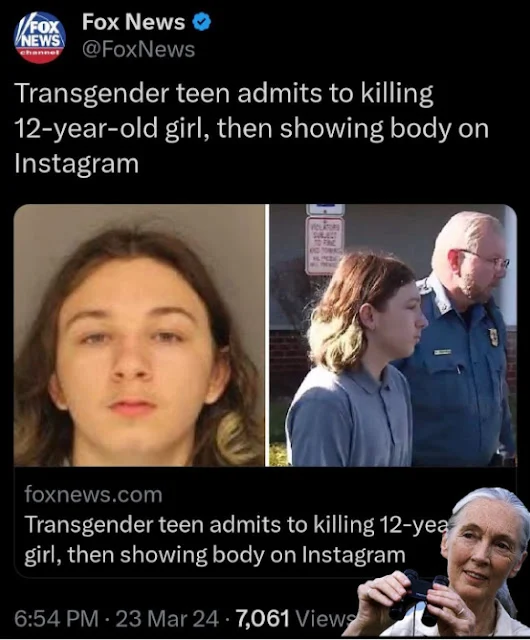
Task: Click the Fox News profile avatar logo
Action: pos(40,37)
